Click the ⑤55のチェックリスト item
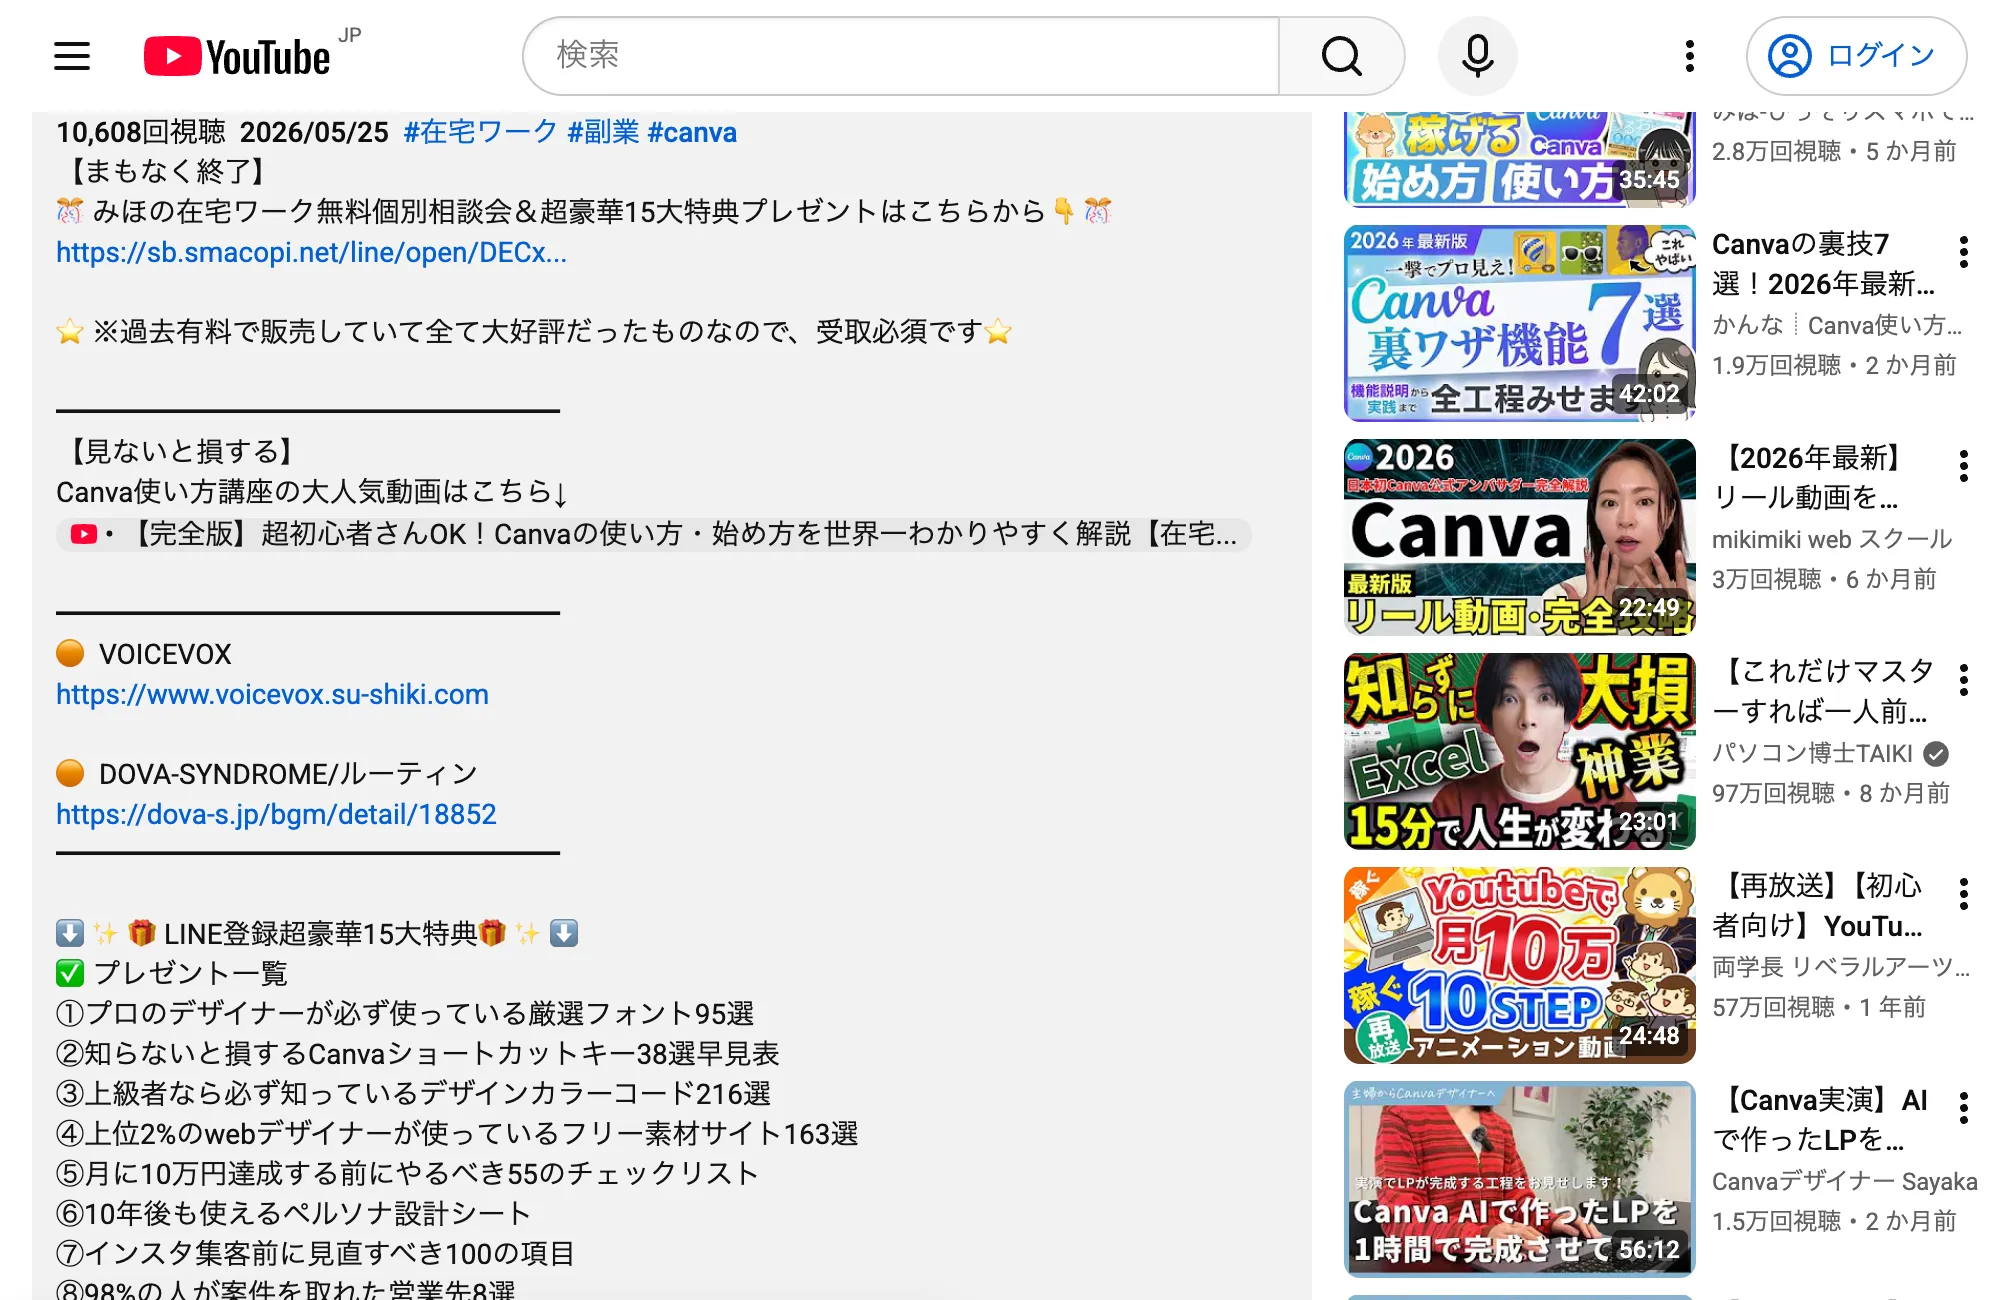 click(408, 1174)
